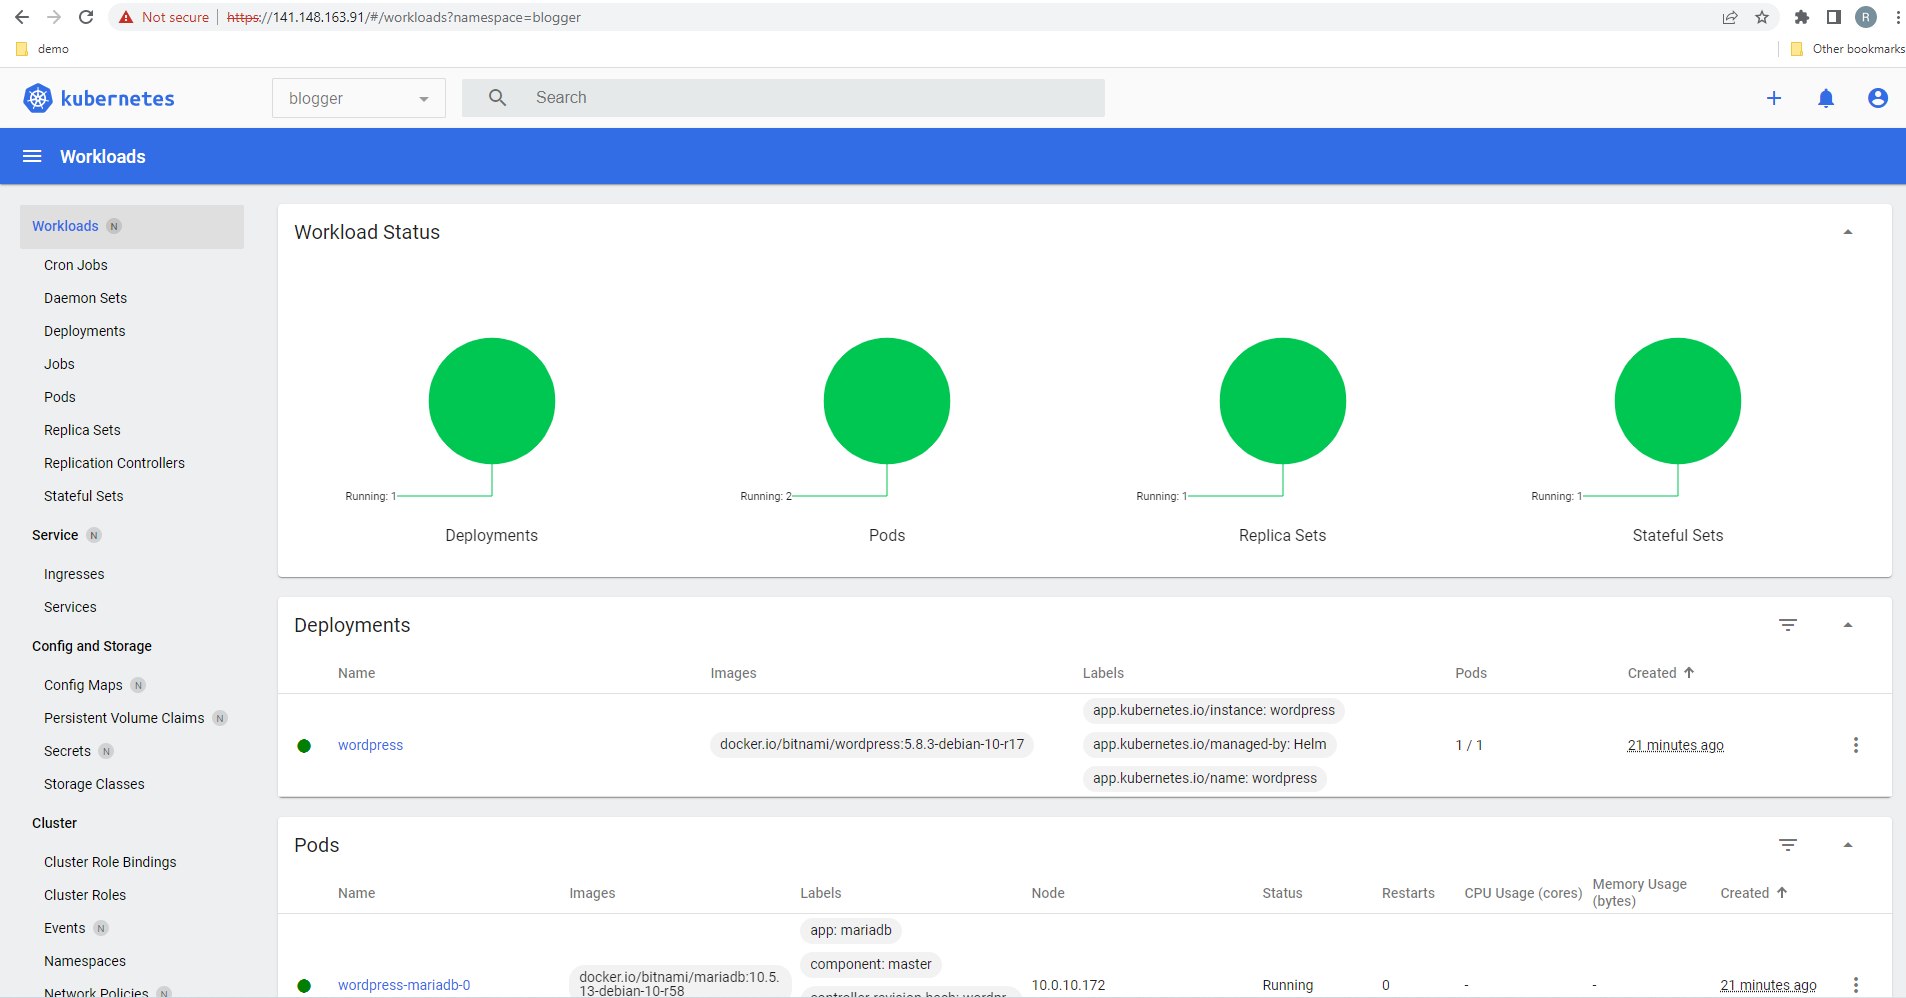
Task: Click the Kubernetes logo icon
Action: tap(38, 98)
